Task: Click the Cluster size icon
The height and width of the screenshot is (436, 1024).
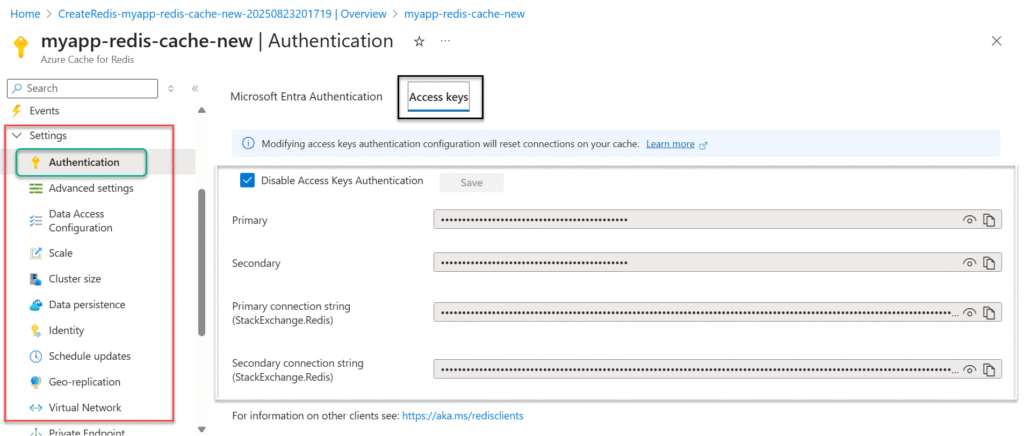Action: pyautogui.click(x=36, y=279)
